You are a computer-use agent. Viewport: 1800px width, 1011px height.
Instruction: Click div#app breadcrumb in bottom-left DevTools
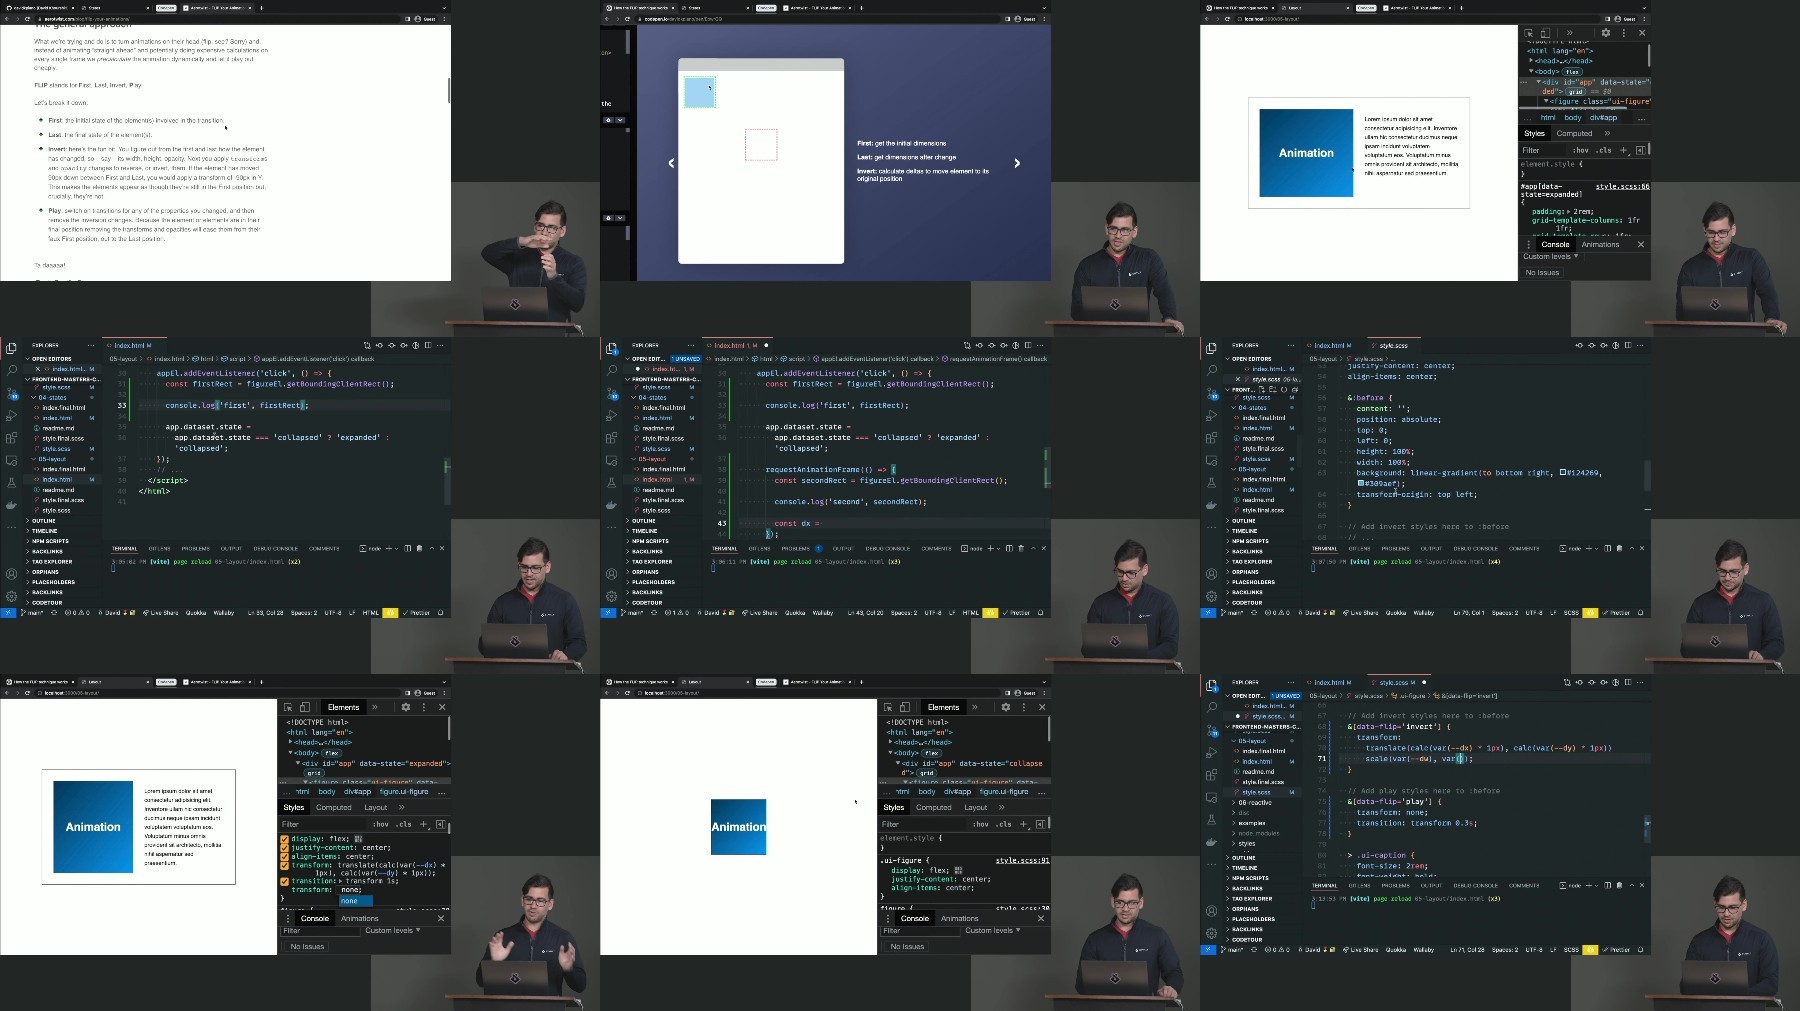coord(357,791)
